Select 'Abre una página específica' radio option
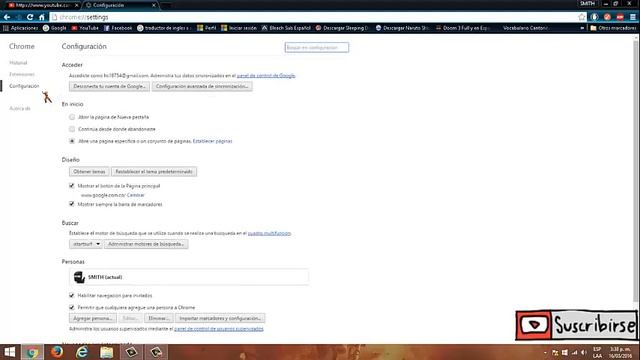The height and width of the screenshot is (360, 640). pyautogui.click(x=72, y=141)
